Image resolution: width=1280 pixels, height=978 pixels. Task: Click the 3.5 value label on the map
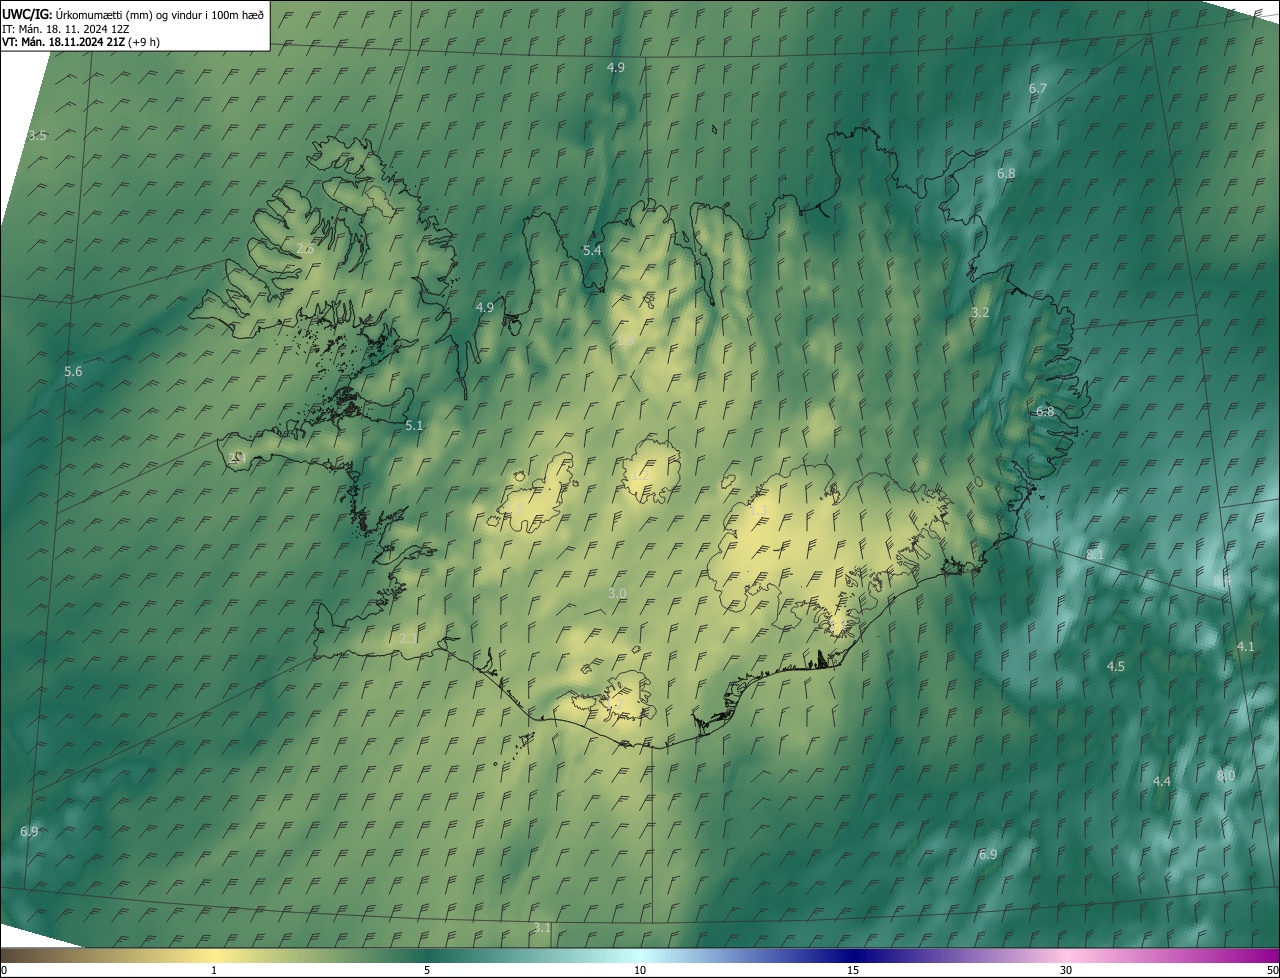point(37,136)
